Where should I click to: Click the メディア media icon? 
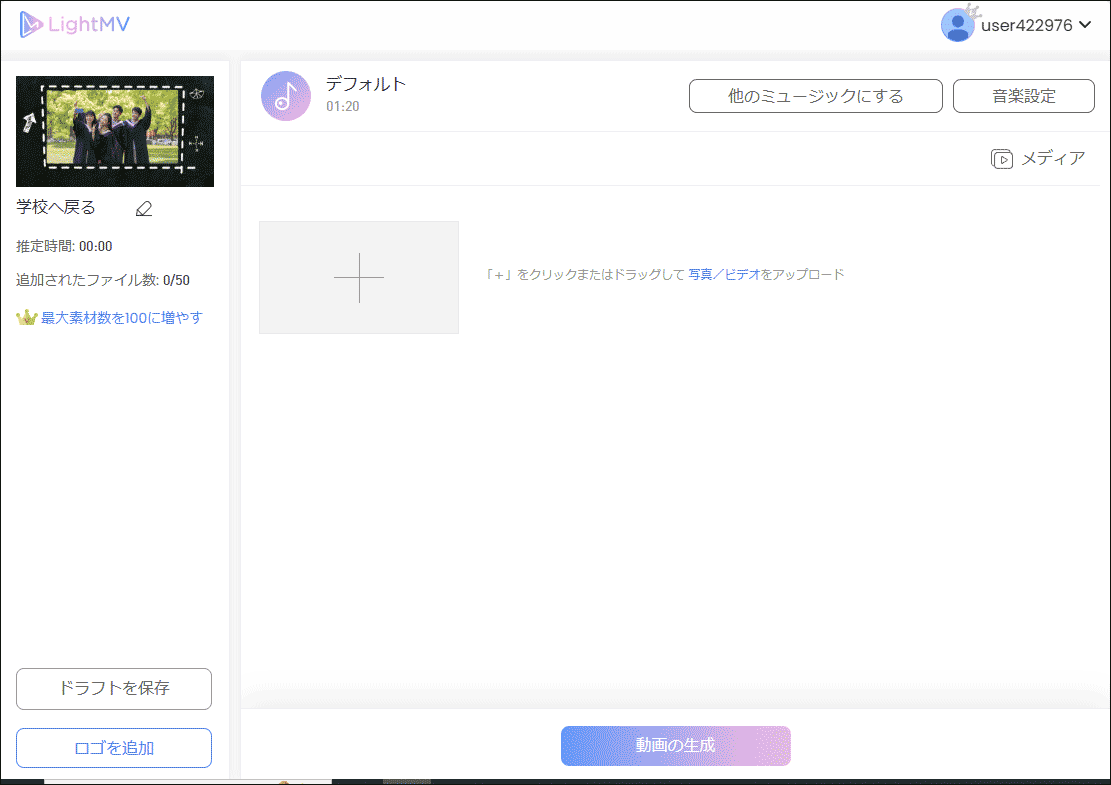(x=1001, y=159)
